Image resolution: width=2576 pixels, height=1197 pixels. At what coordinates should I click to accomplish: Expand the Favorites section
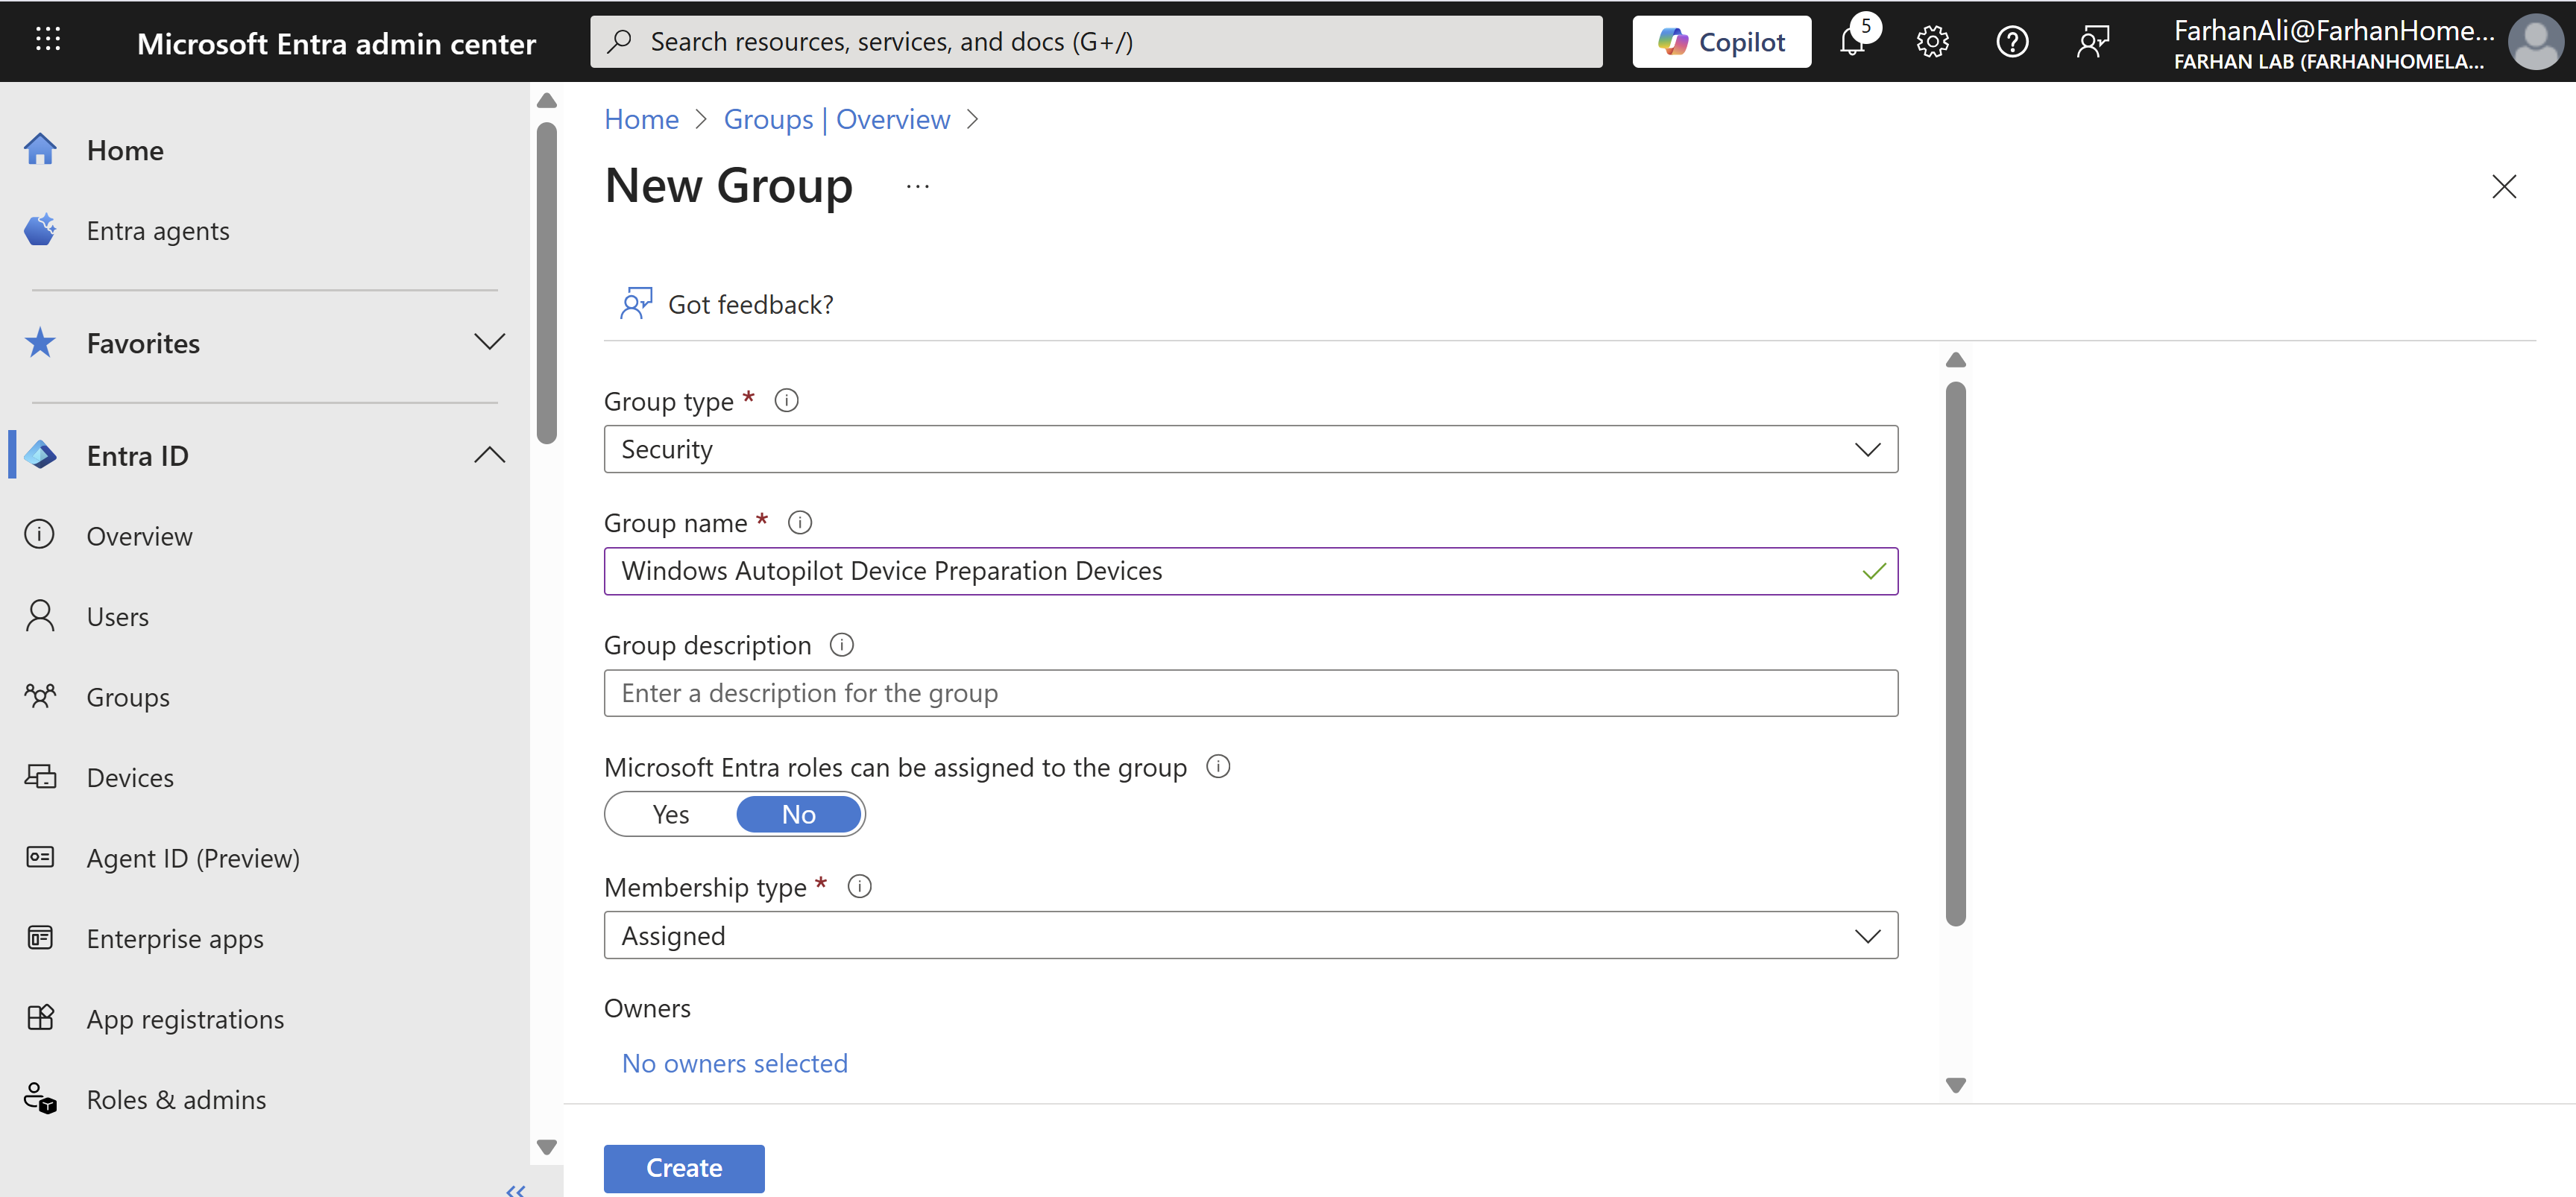(x=489, y=342)
